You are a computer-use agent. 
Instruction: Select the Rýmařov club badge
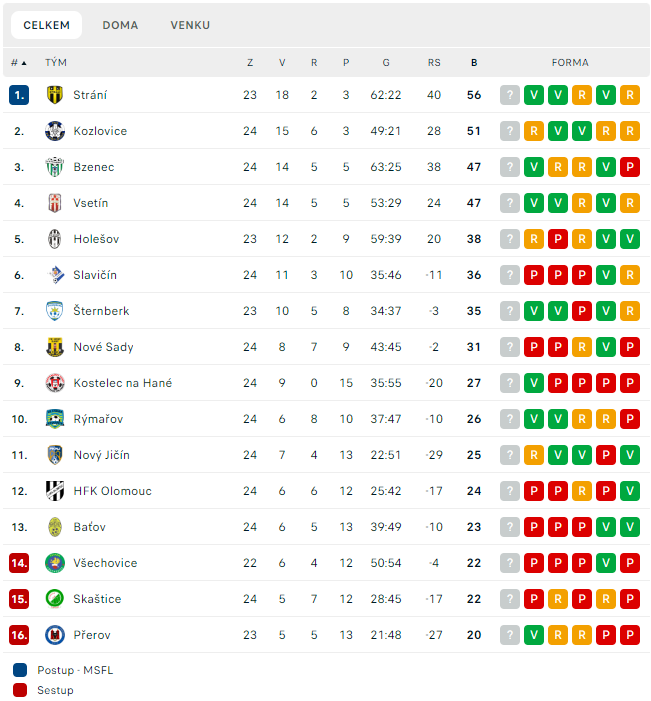click(x=55, y=419)
